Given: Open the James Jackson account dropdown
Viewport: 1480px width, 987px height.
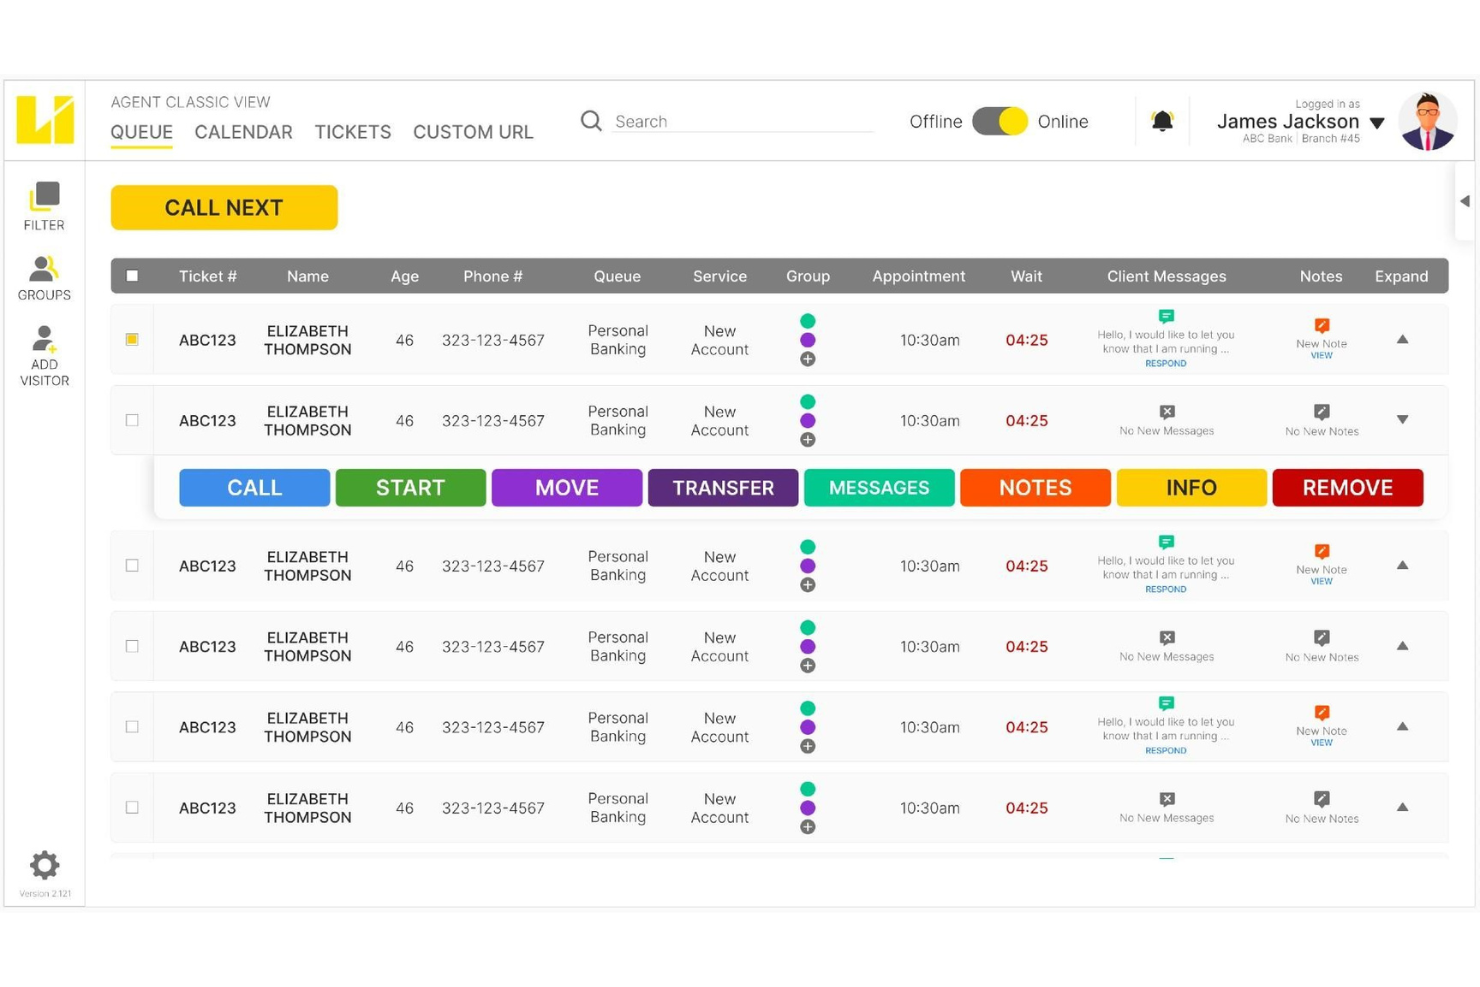Looking at the screenshot, I should coord(1378,122).
